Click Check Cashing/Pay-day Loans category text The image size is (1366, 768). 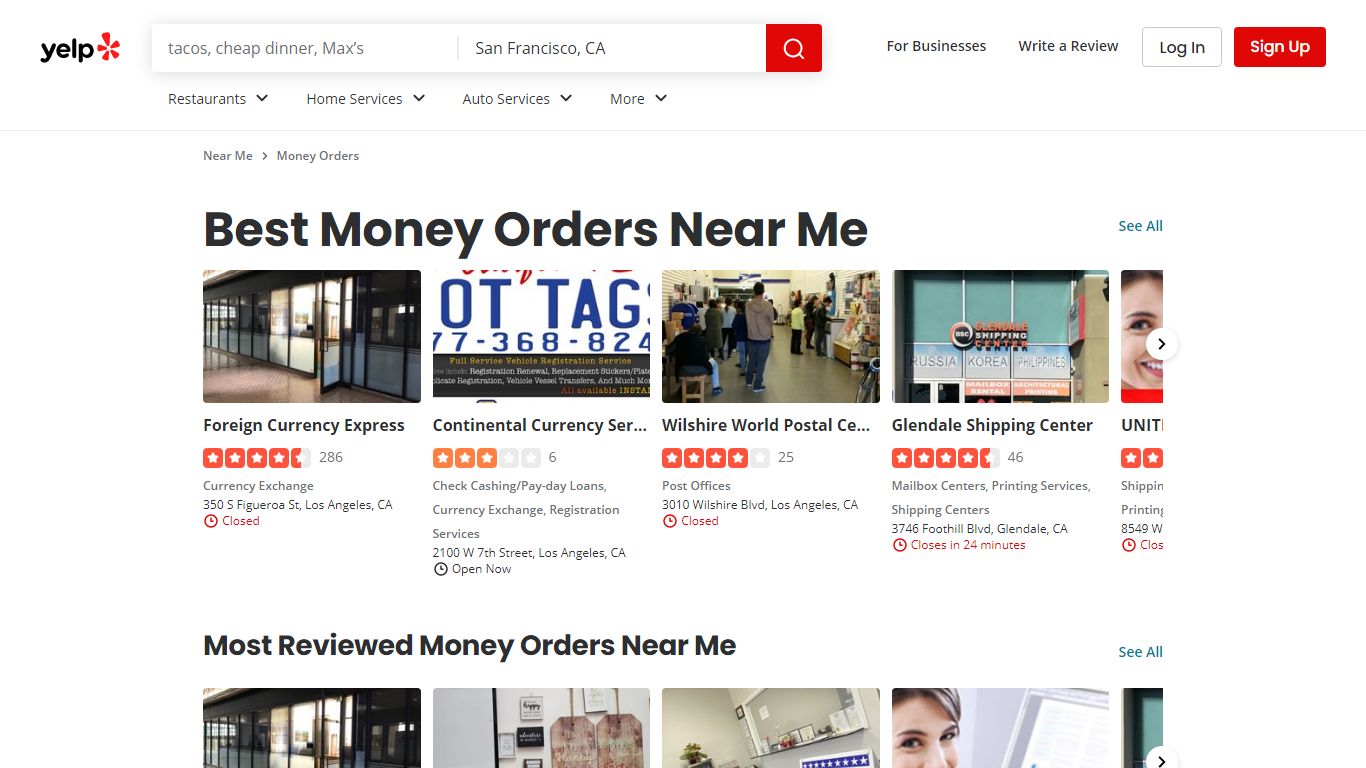click(519, 486)
